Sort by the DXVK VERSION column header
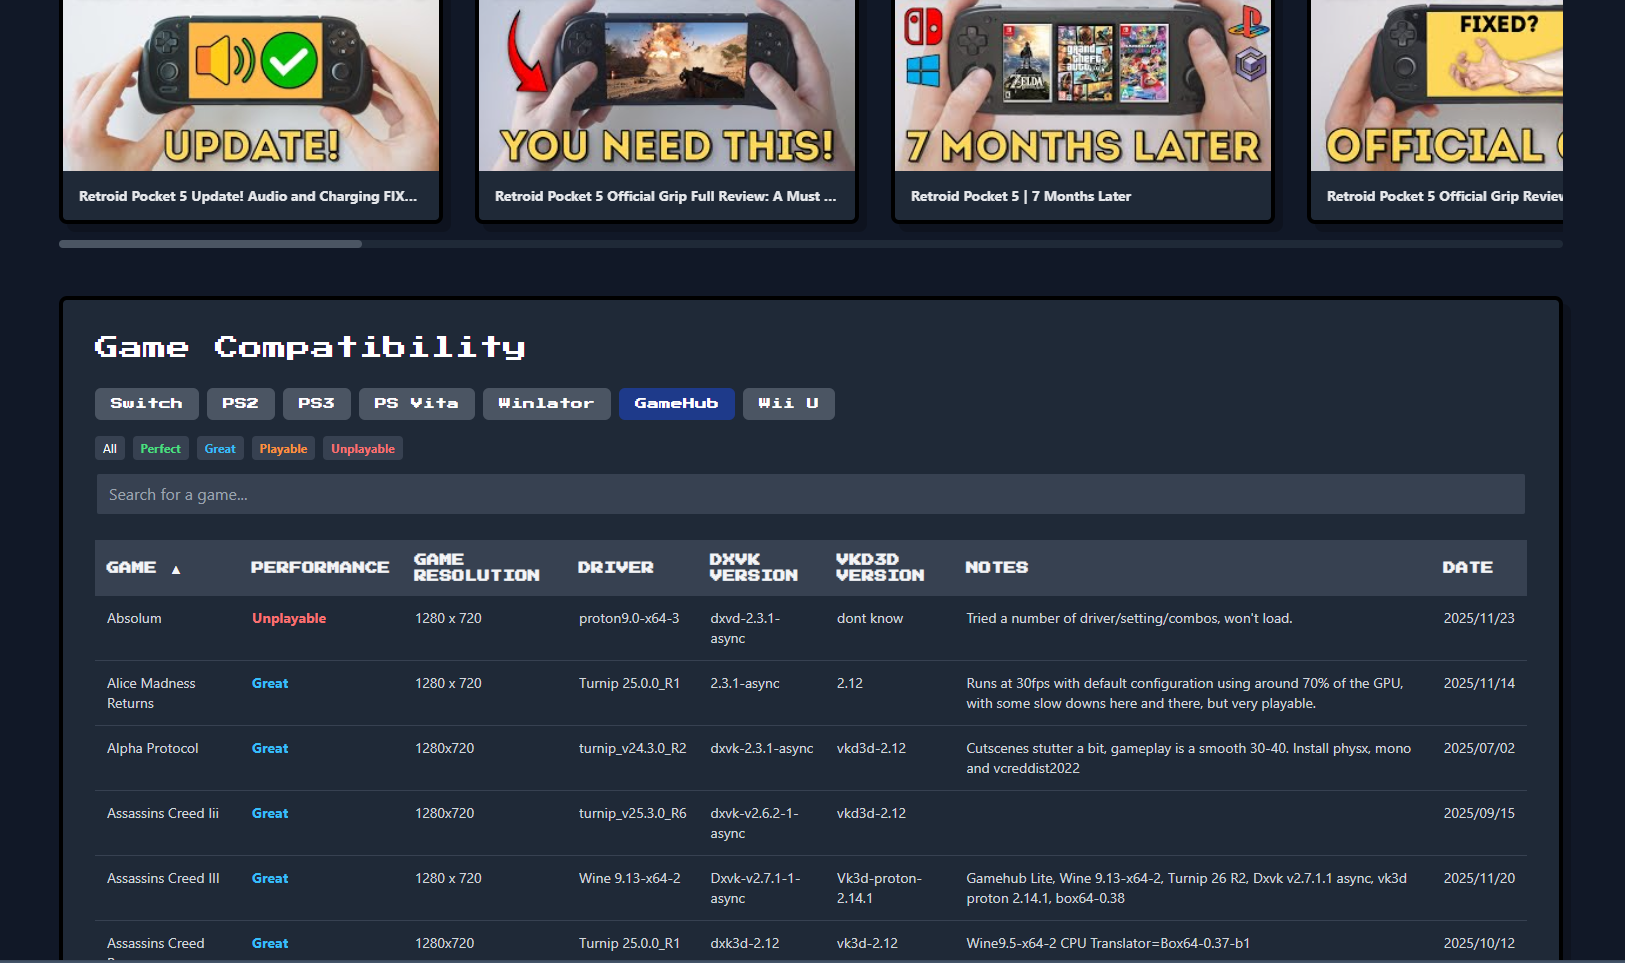The width and height of the screenshot is (1625, 963). coord(753,567)
